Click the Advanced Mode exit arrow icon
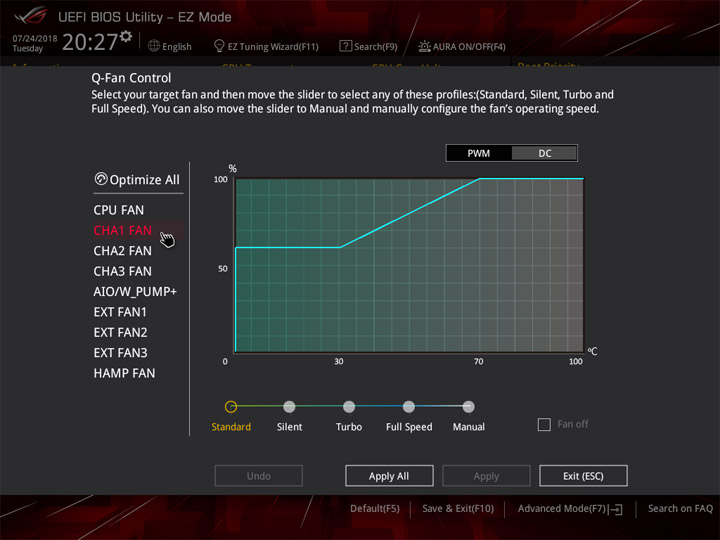Image resolution: width=720 pixels, height=540 pixels. (616, 509)
